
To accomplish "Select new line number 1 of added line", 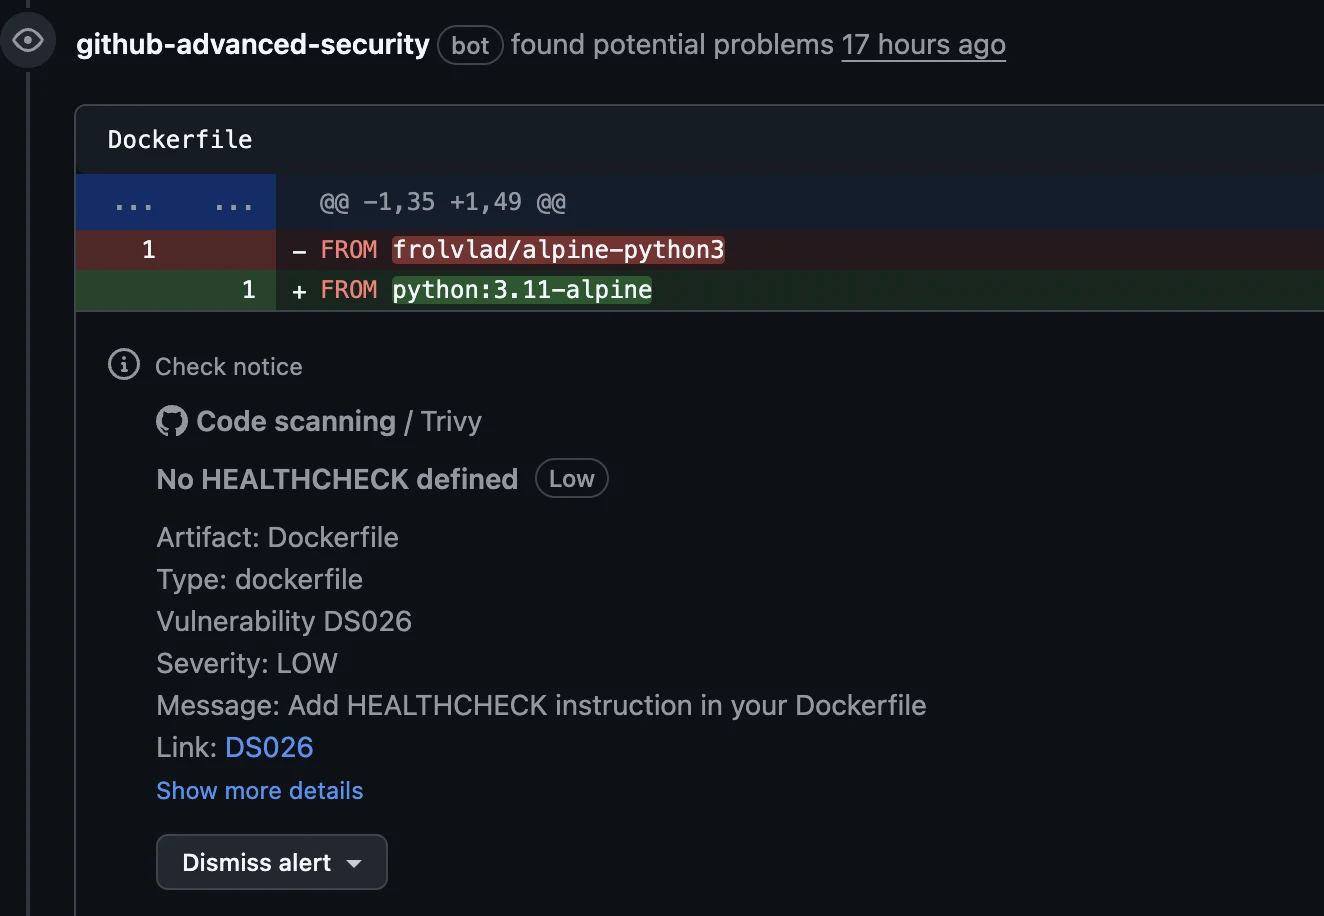I will pyautogui.click(x=248, y=290).
